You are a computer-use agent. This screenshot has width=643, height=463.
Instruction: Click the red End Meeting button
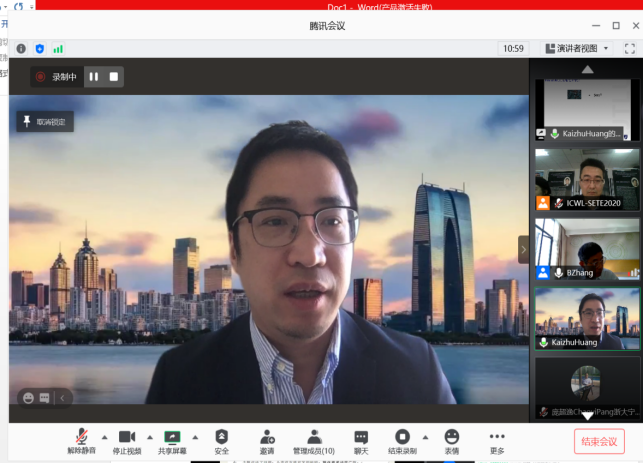(x=599, y=441)
